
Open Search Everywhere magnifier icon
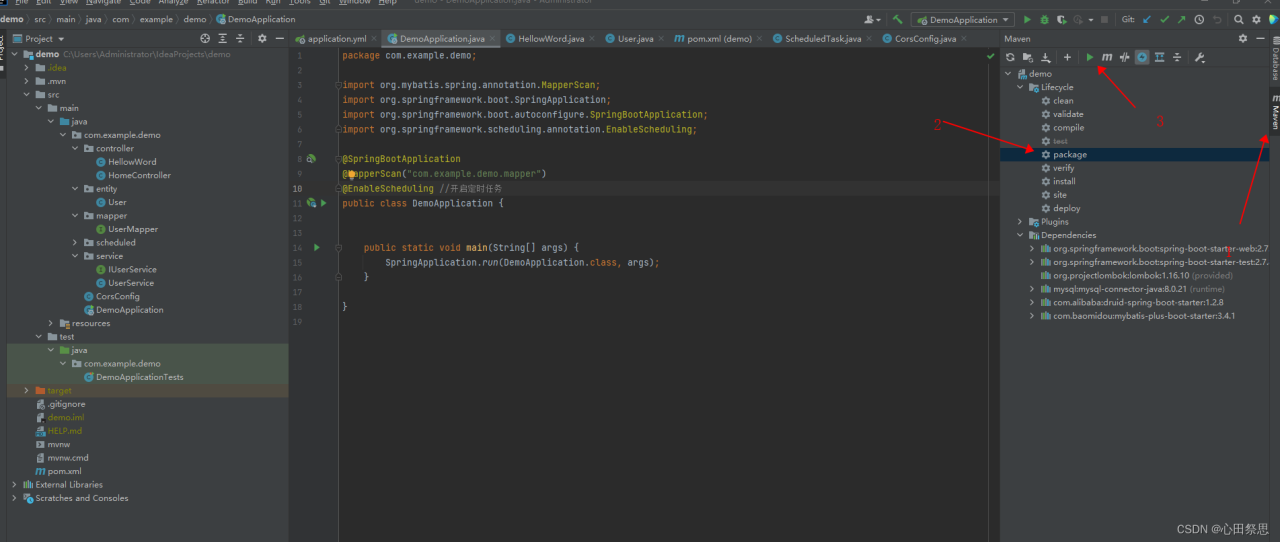pyautogui.click(x=1238, y=19)
